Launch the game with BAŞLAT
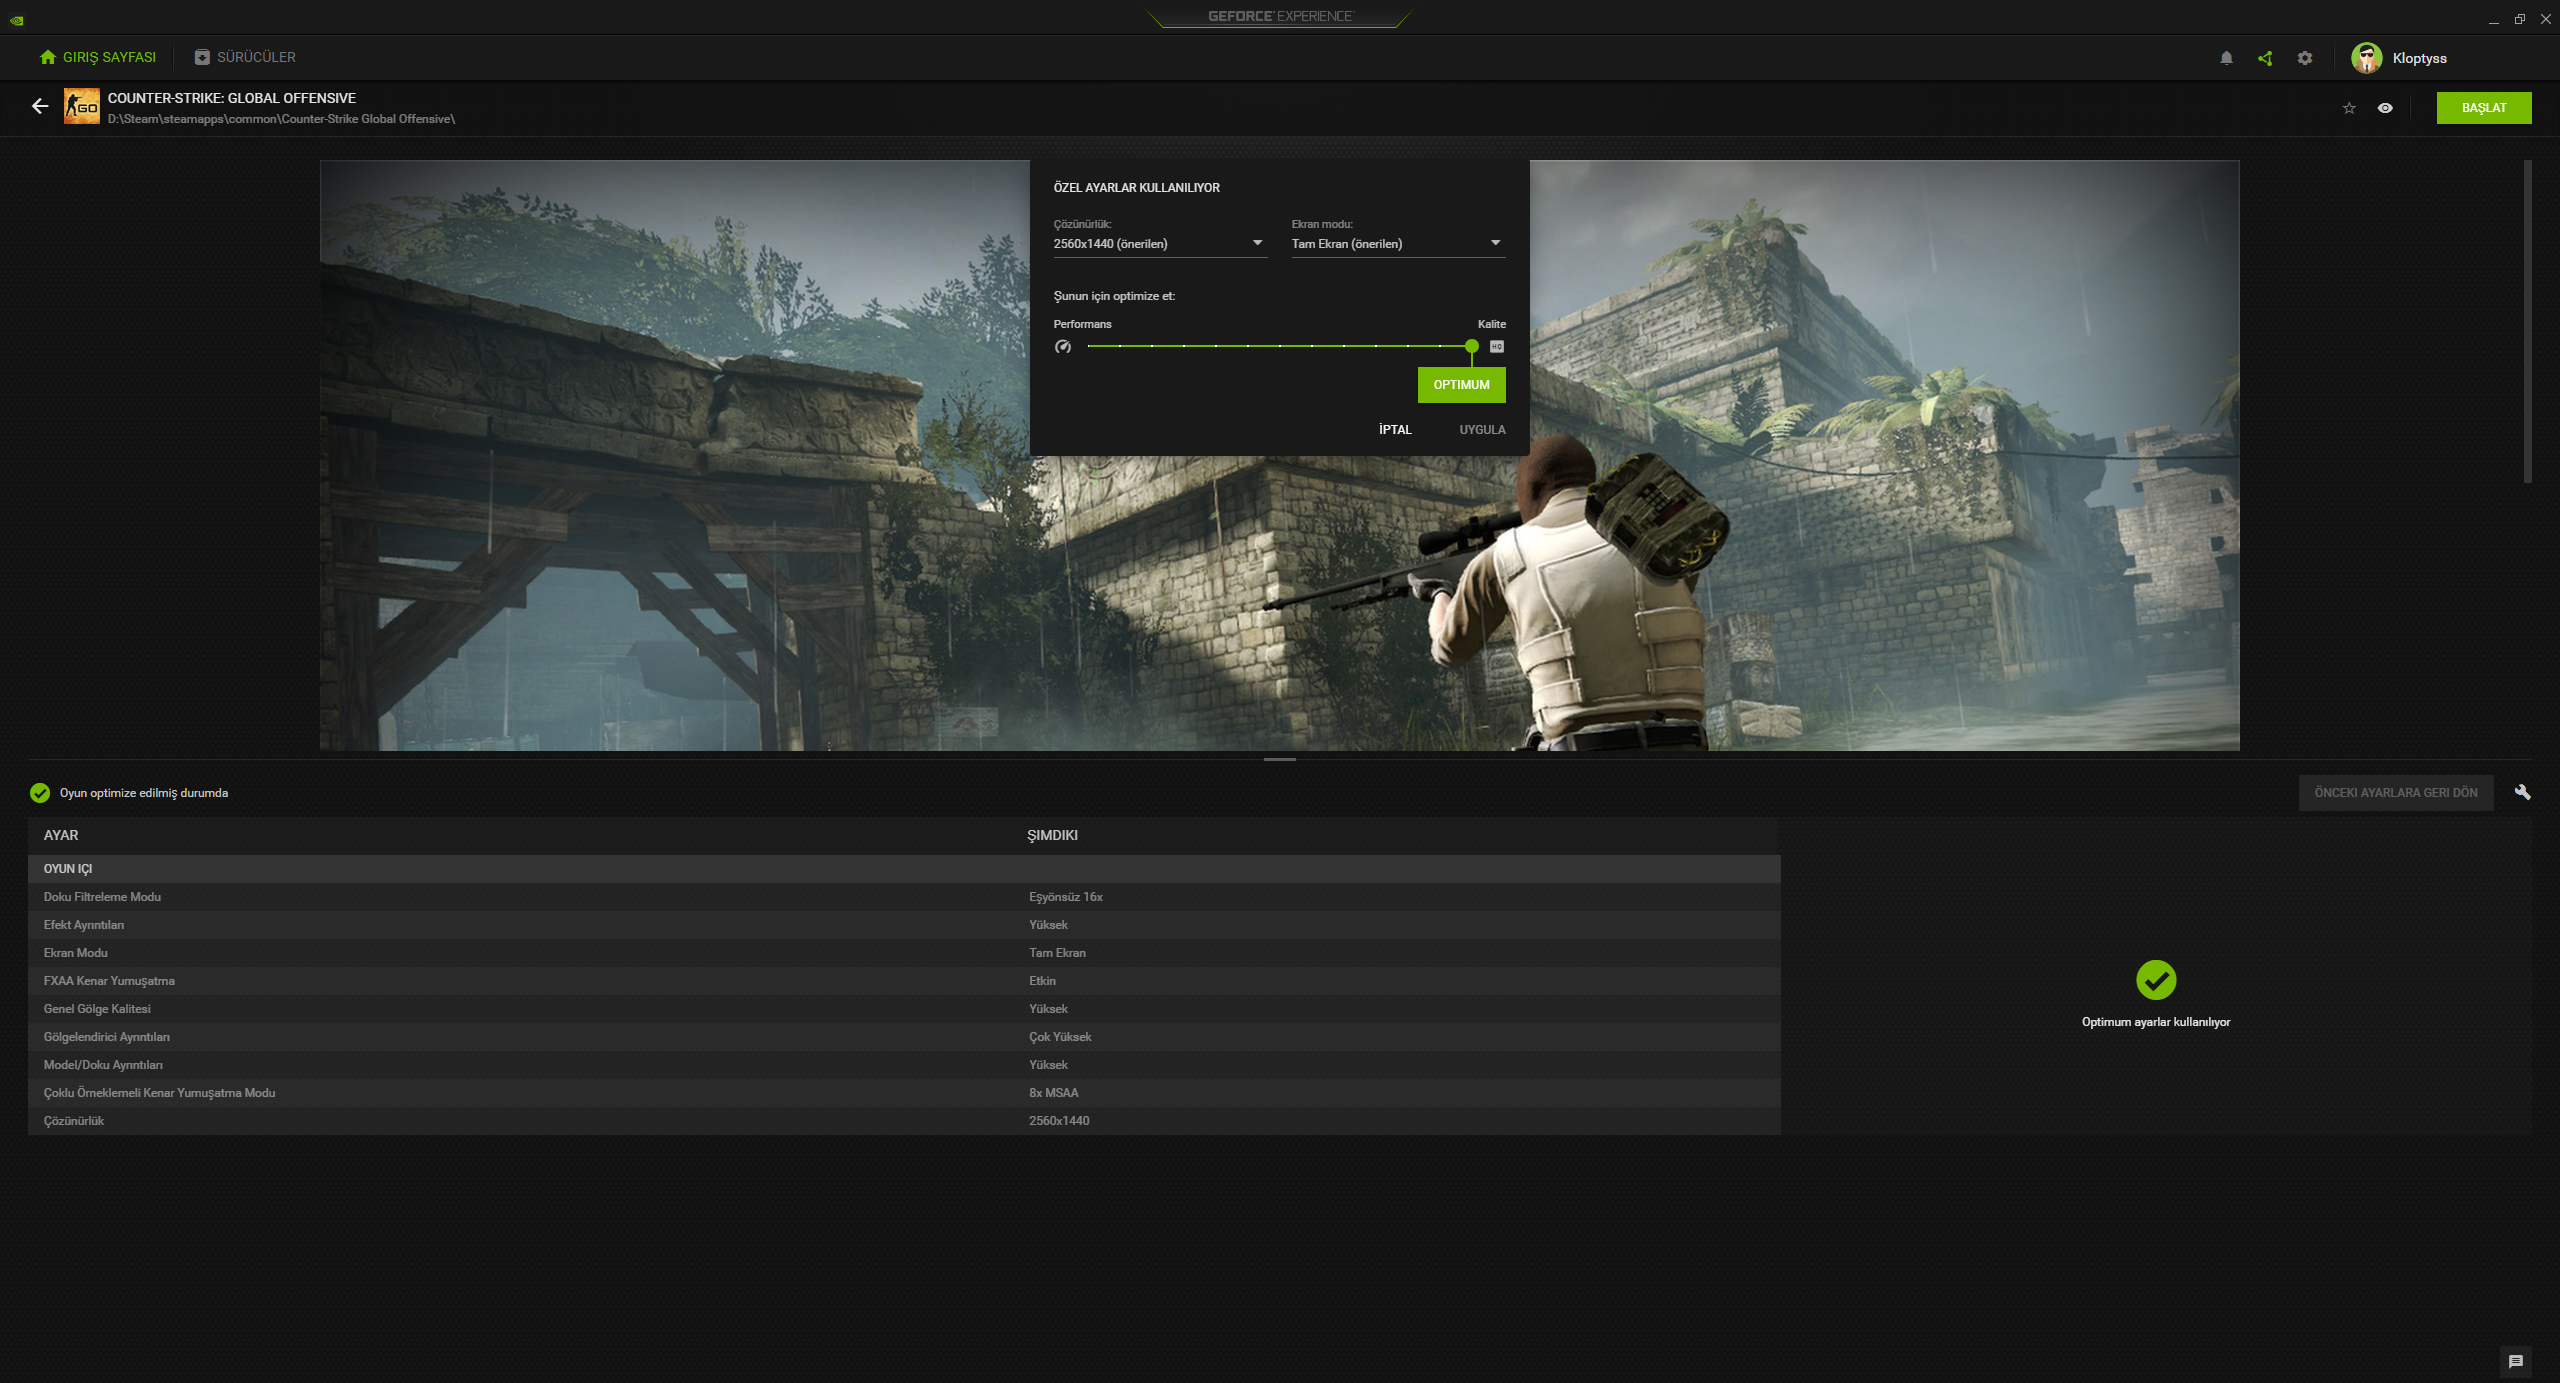Viewport: 2560px width, 1383px height. pyautogui.click(x=2483, y=108)
